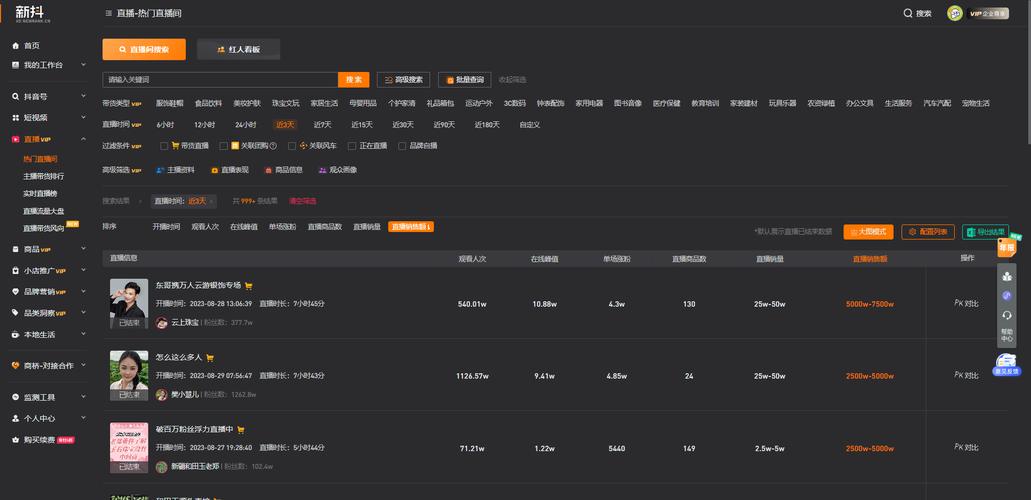Collapse the 直播 sidebar section

[82, 139]
